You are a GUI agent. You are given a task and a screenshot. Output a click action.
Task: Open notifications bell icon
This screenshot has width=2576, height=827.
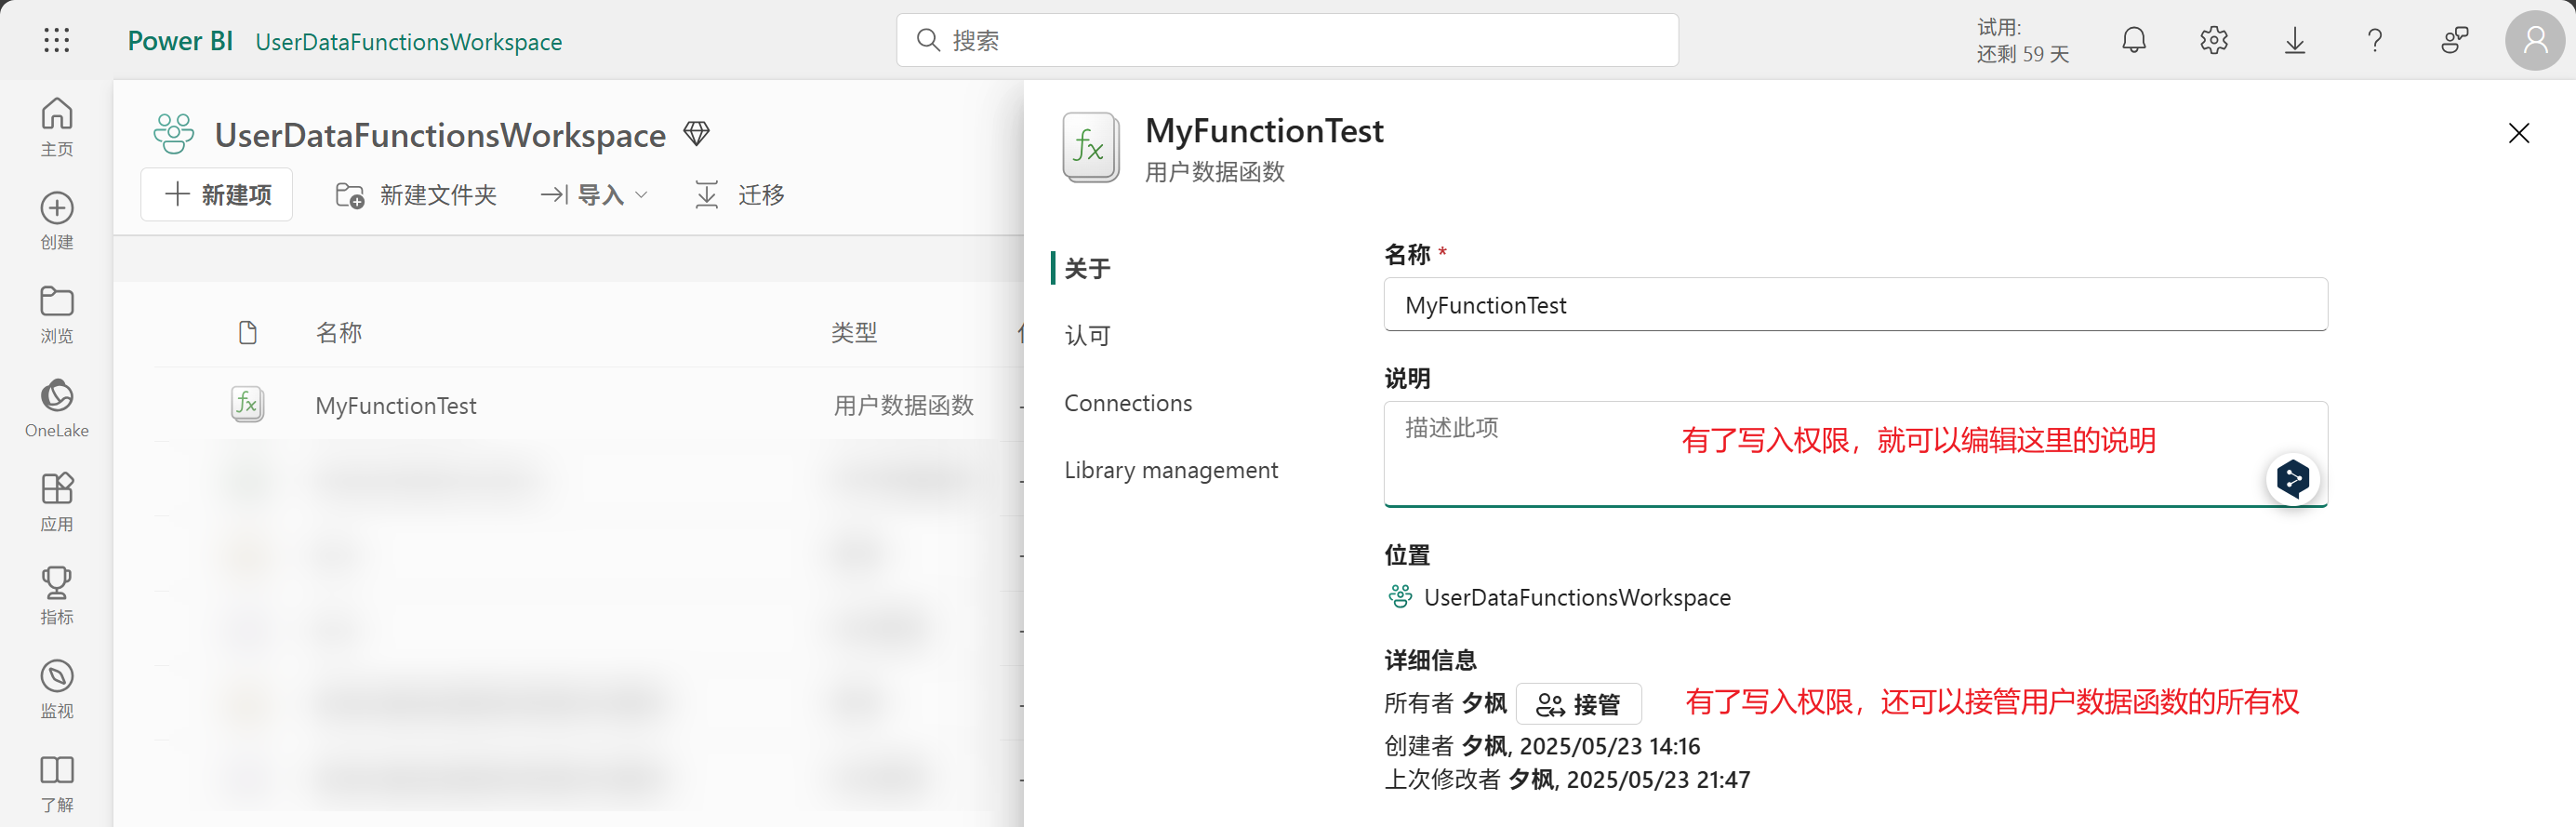click(x=2133, y=40)
